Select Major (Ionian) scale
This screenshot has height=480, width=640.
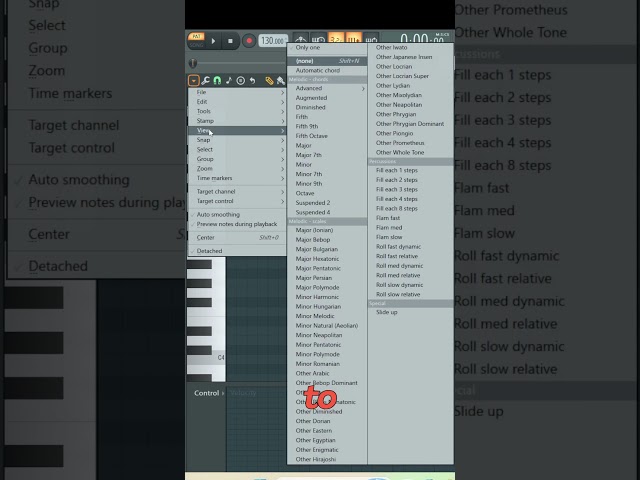(327, 230)
